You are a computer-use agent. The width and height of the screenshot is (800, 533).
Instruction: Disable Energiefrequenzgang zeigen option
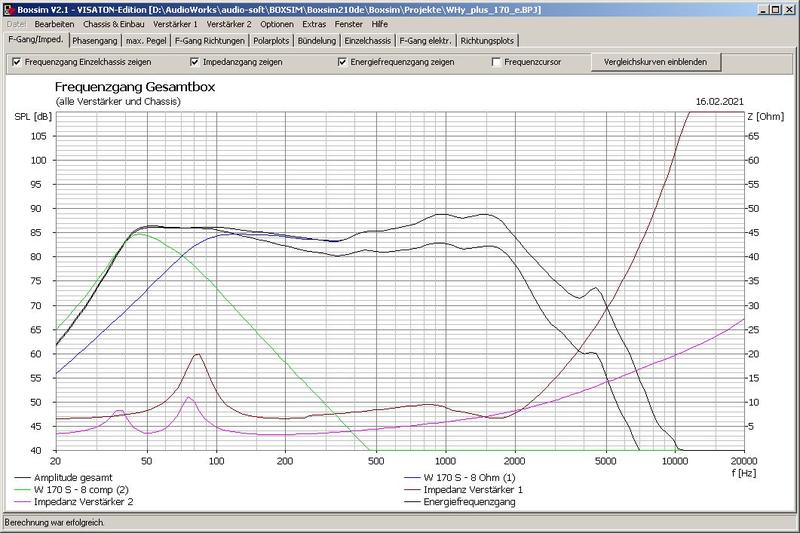344,62
